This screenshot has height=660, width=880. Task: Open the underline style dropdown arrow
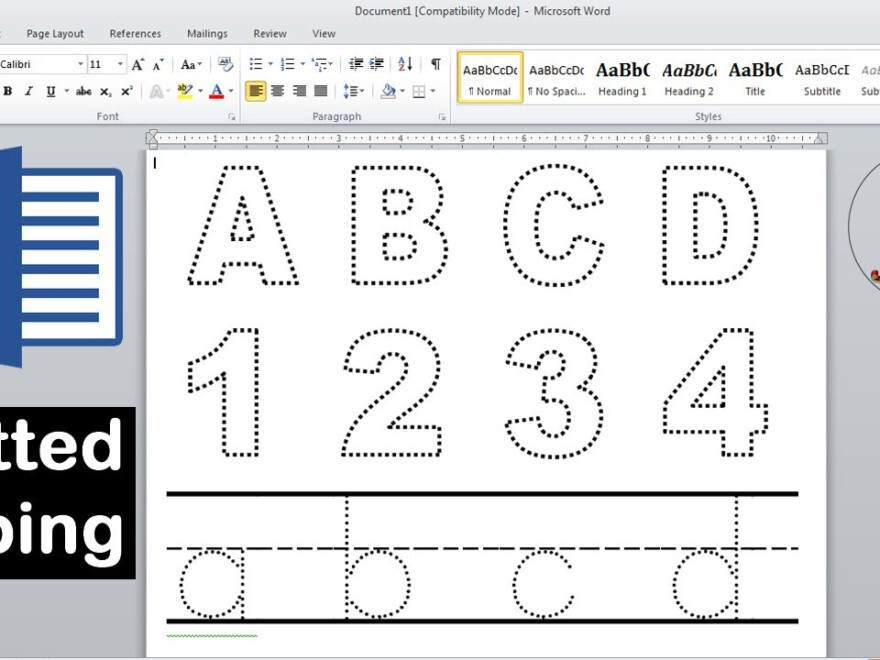coord(66,91)
